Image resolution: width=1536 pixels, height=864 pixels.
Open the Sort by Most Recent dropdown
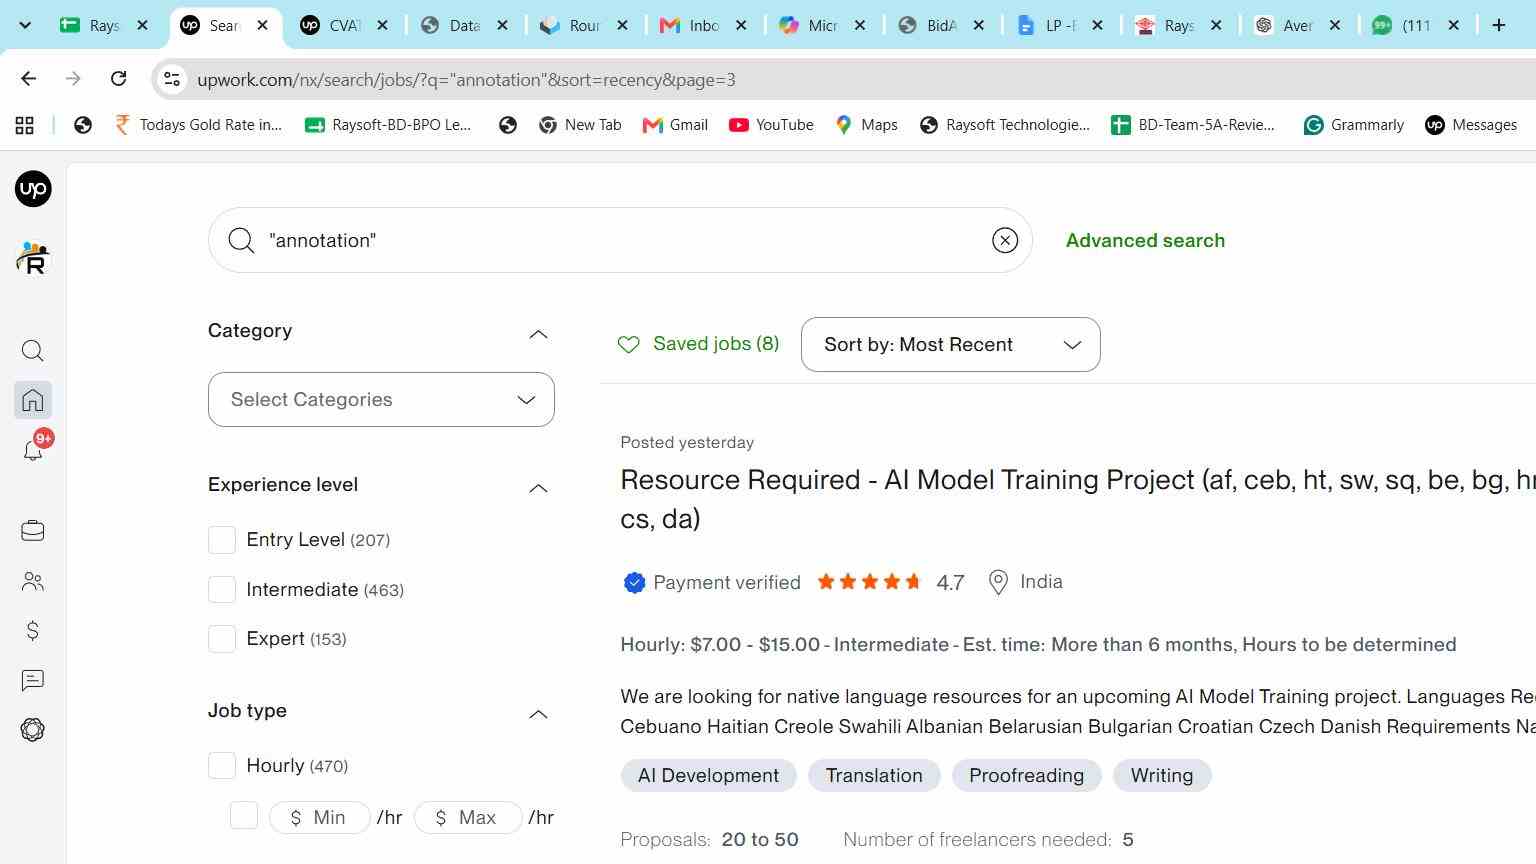click(x=950, y=345)
